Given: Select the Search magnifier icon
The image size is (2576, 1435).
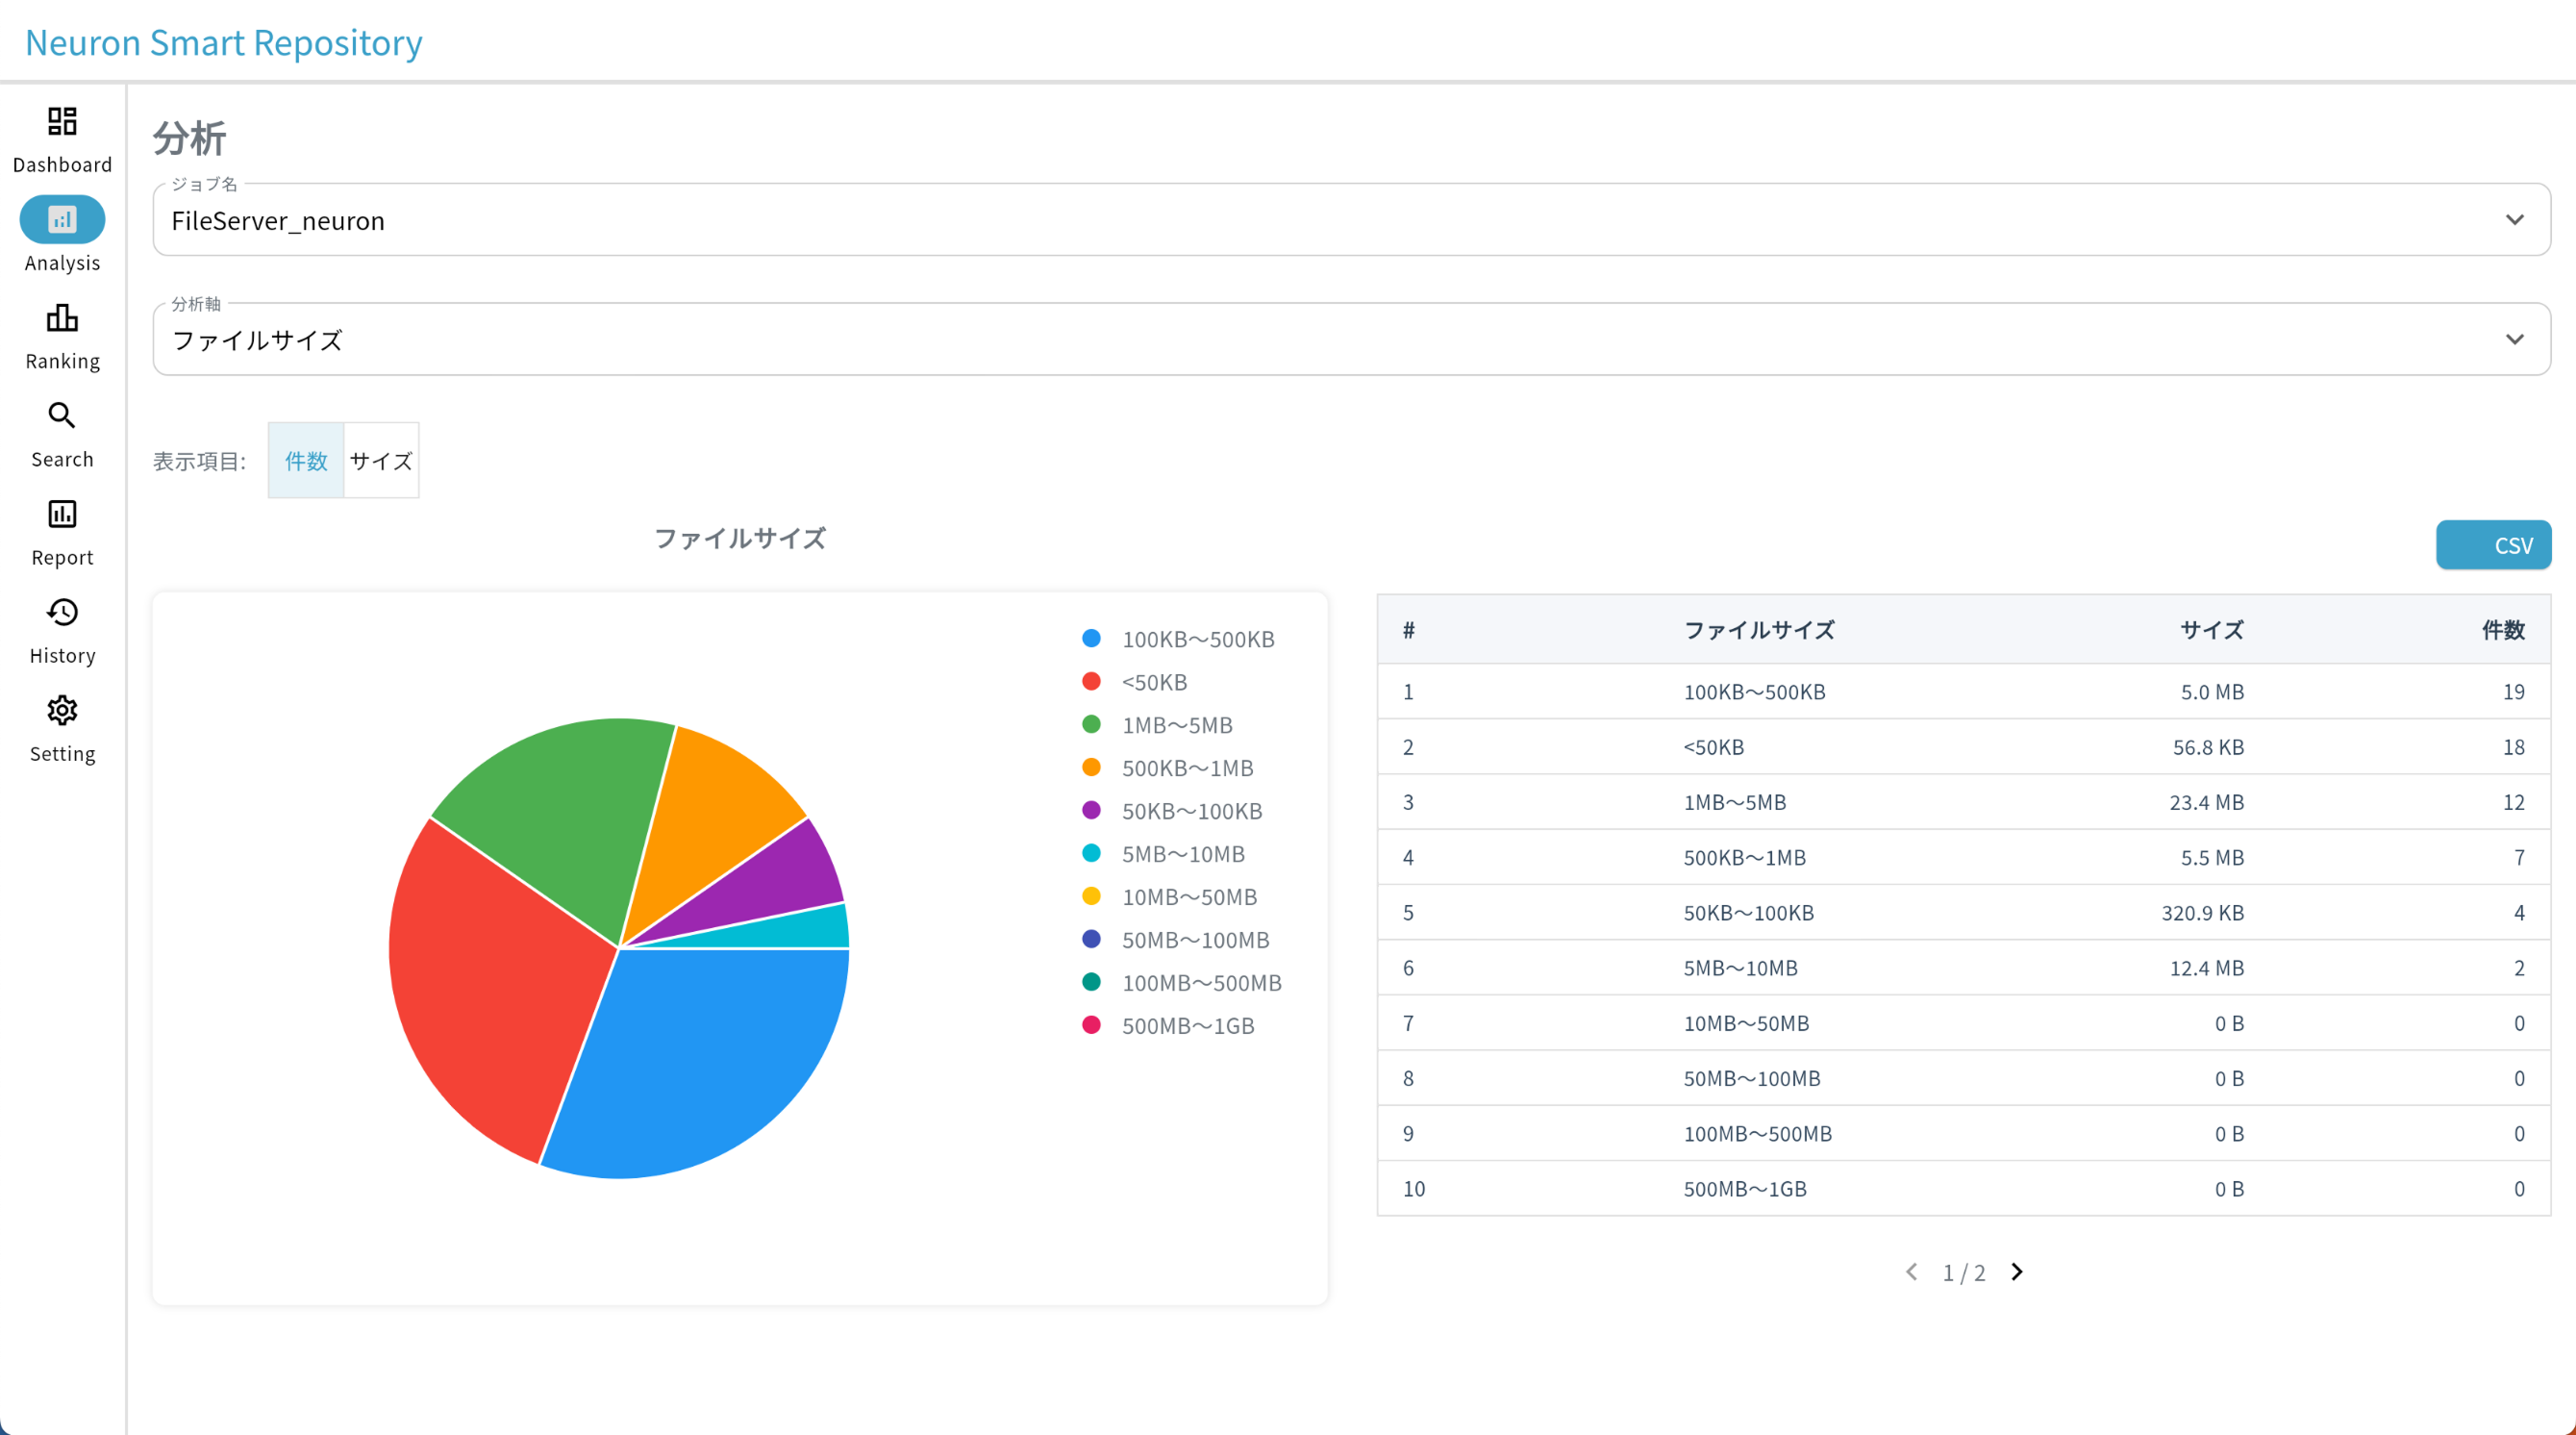Looking at the screenshot, I should tap(62, 415).
